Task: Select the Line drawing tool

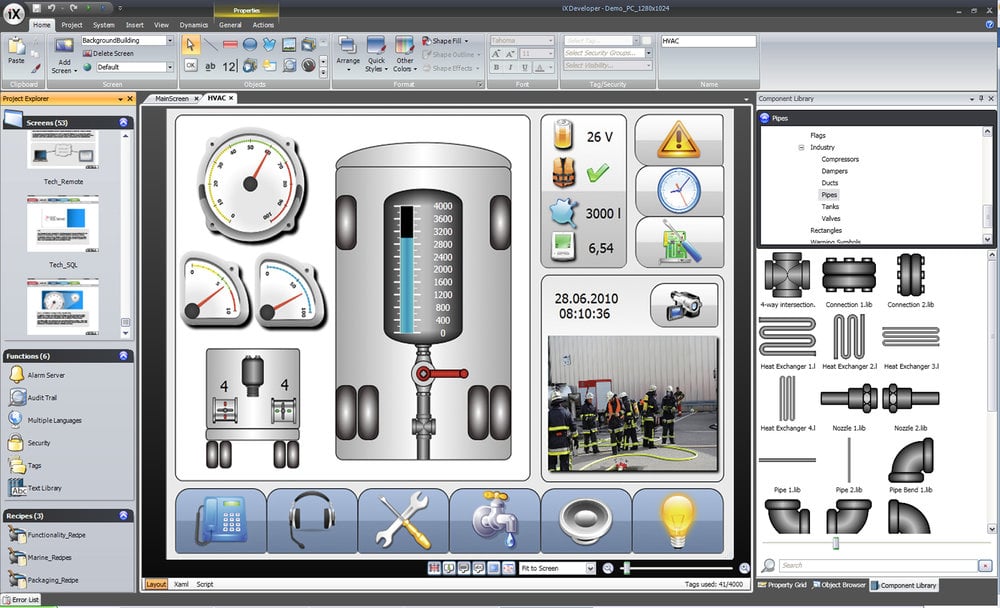Action: pyautogui.click(x=211, y=45)
